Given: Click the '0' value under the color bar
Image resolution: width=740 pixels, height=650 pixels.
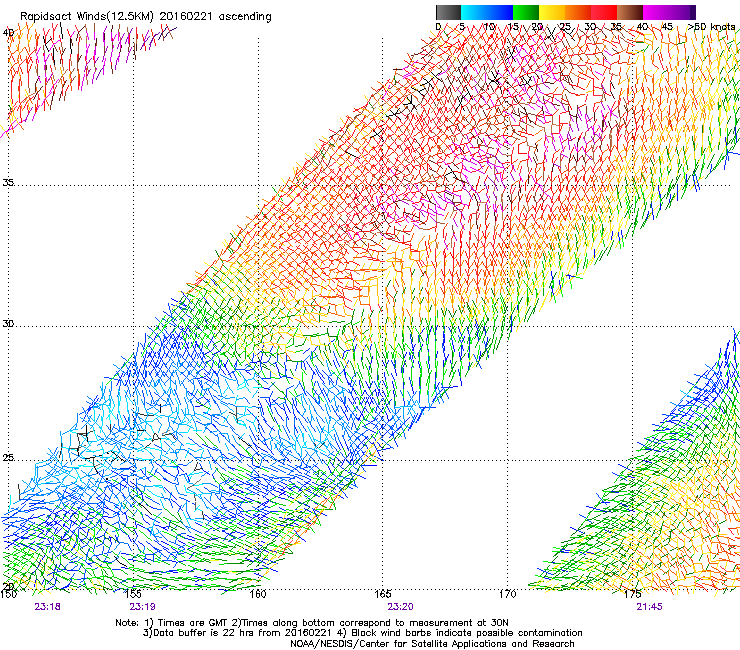Looking at the screenshot, I should [438, 27].
